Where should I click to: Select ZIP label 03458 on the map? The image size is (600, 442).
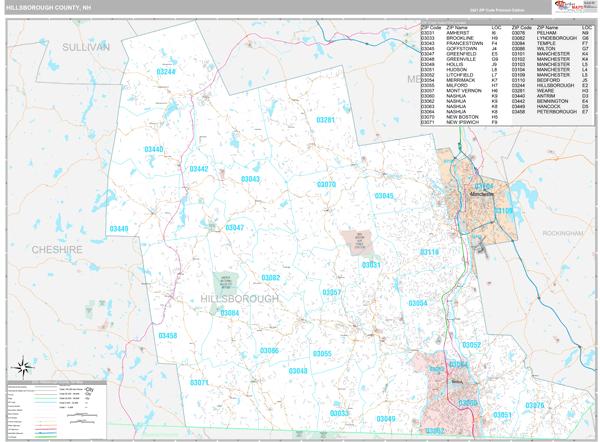(x=168, y=336)
